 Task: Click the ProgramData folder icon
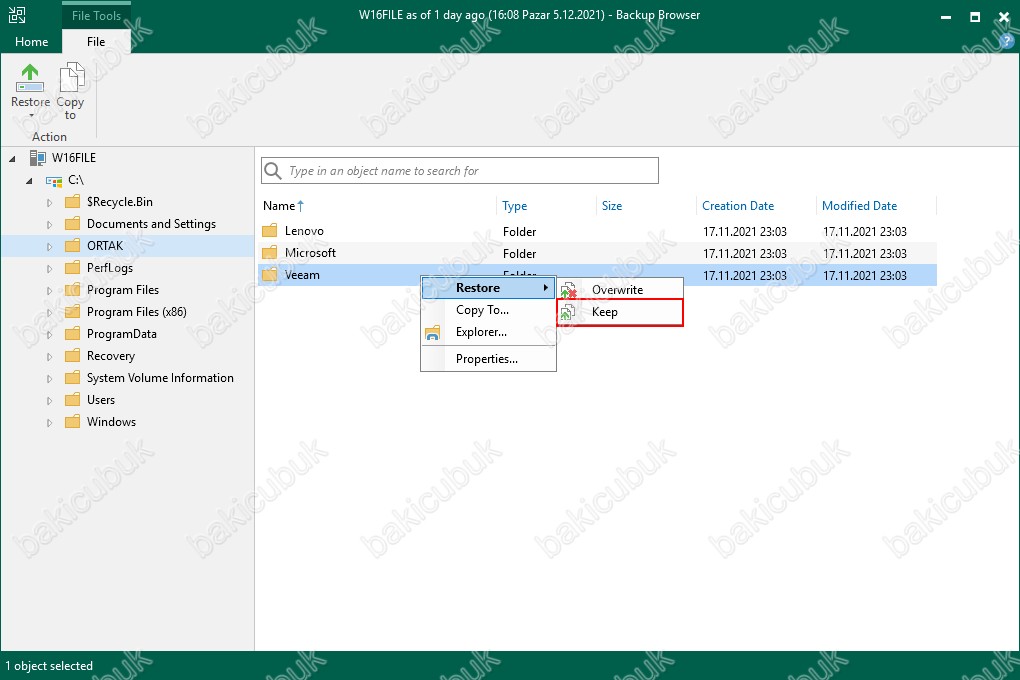click(x=73, y=334)
